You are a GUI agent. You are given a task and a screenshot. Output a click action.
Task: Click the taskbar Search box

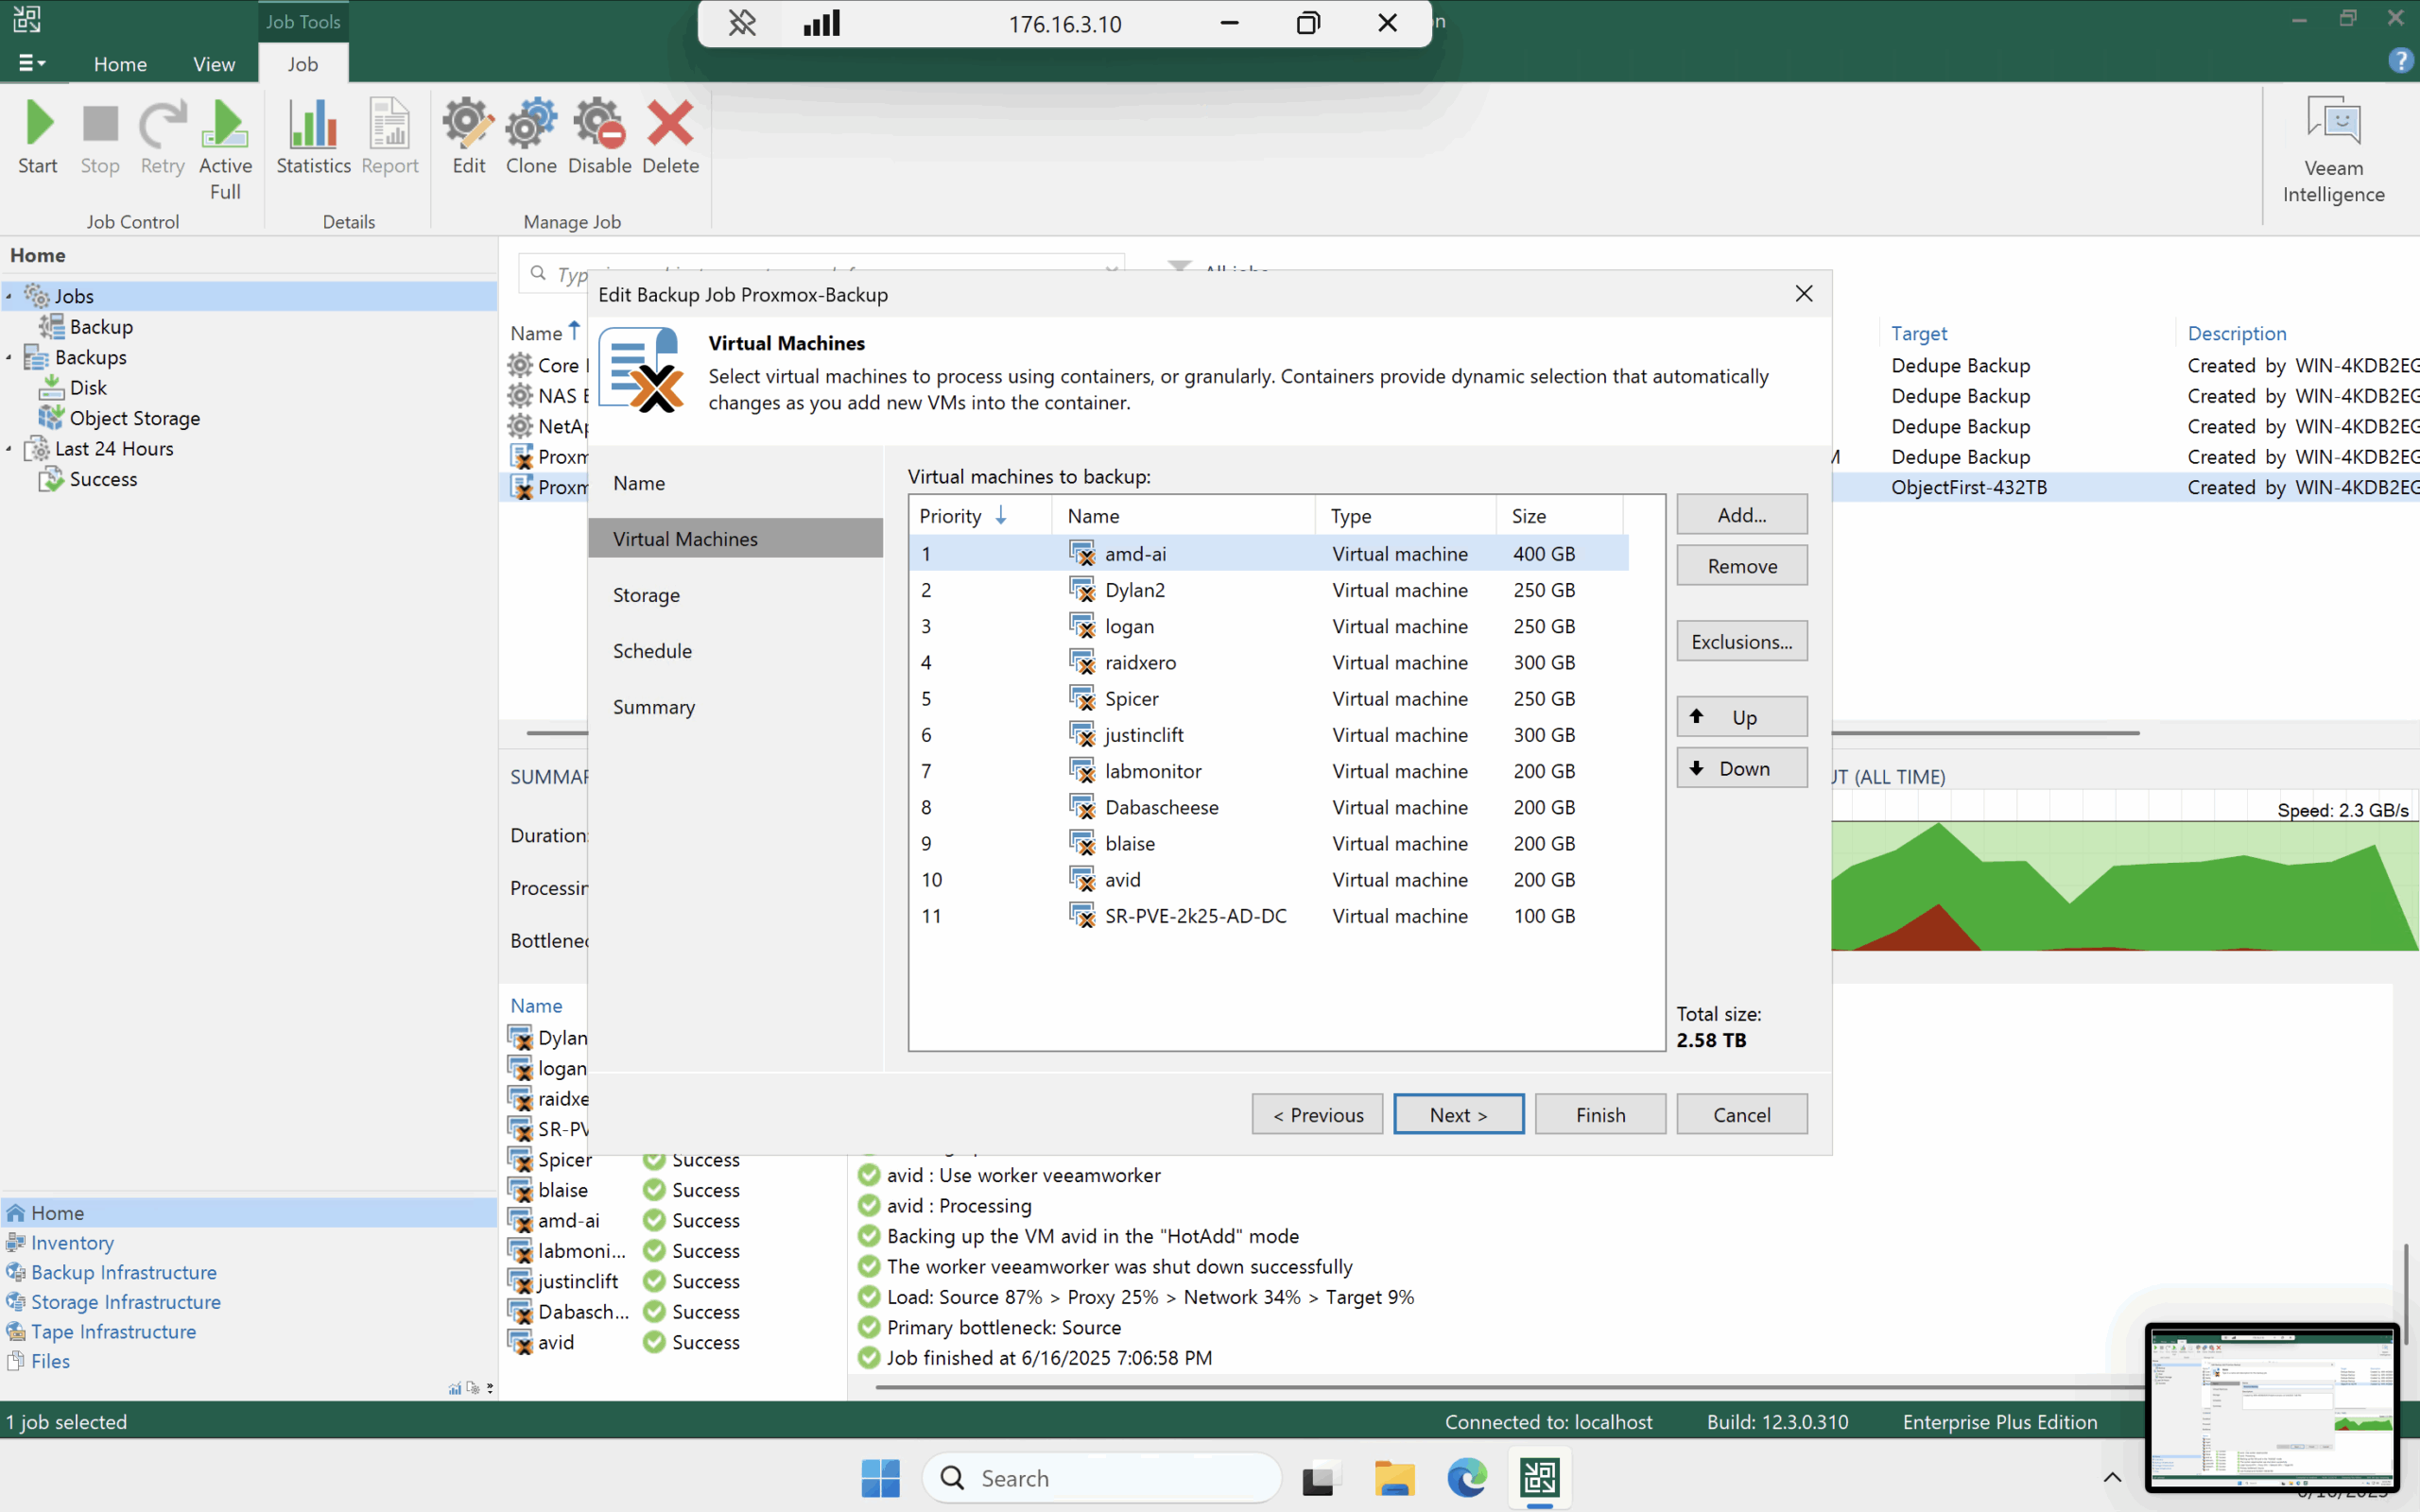1102,1478
